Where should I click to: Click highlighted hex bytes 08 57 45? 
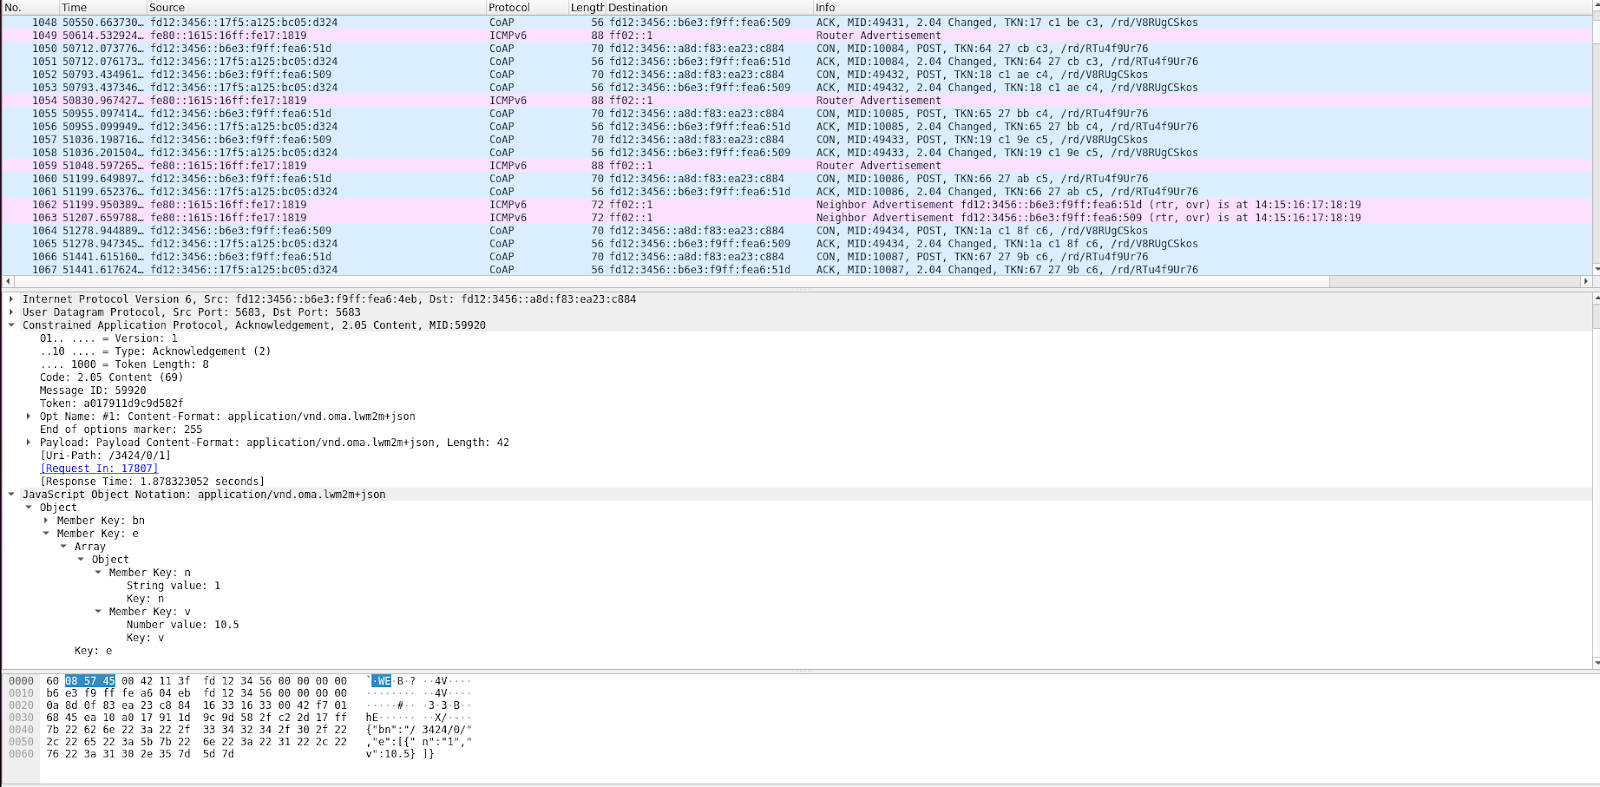[x=90, y=681]
